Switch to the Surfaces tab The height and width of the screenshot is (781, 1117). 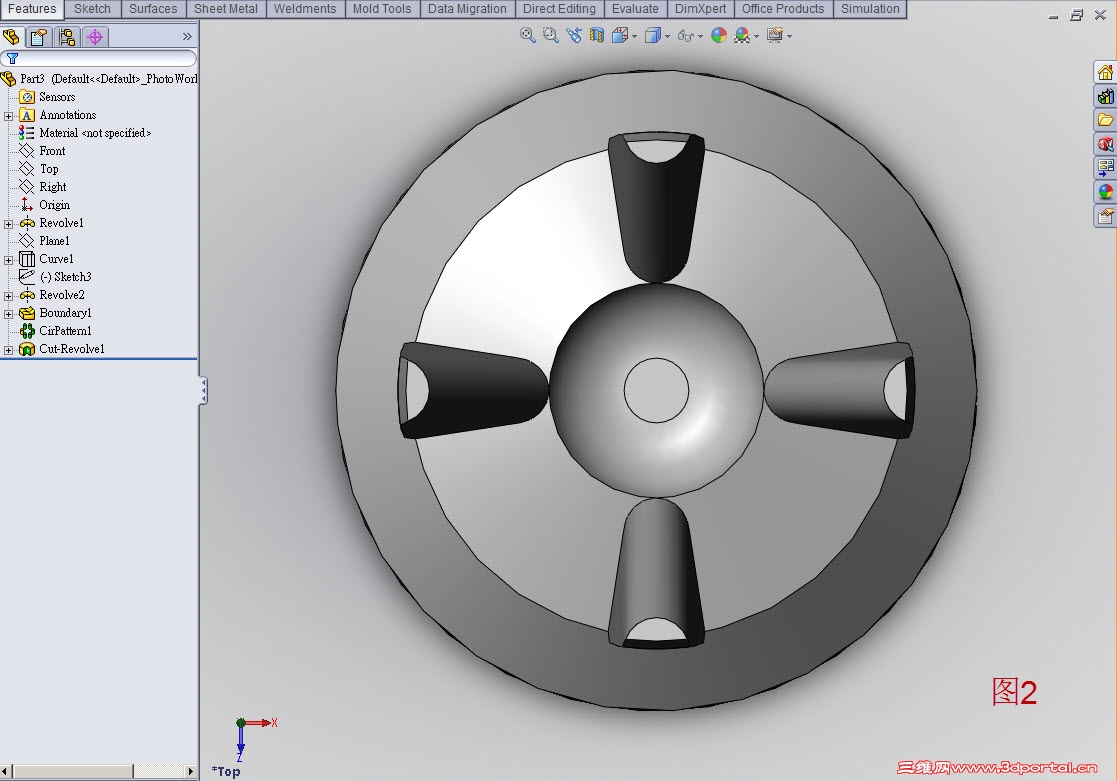tap(153, 9)
